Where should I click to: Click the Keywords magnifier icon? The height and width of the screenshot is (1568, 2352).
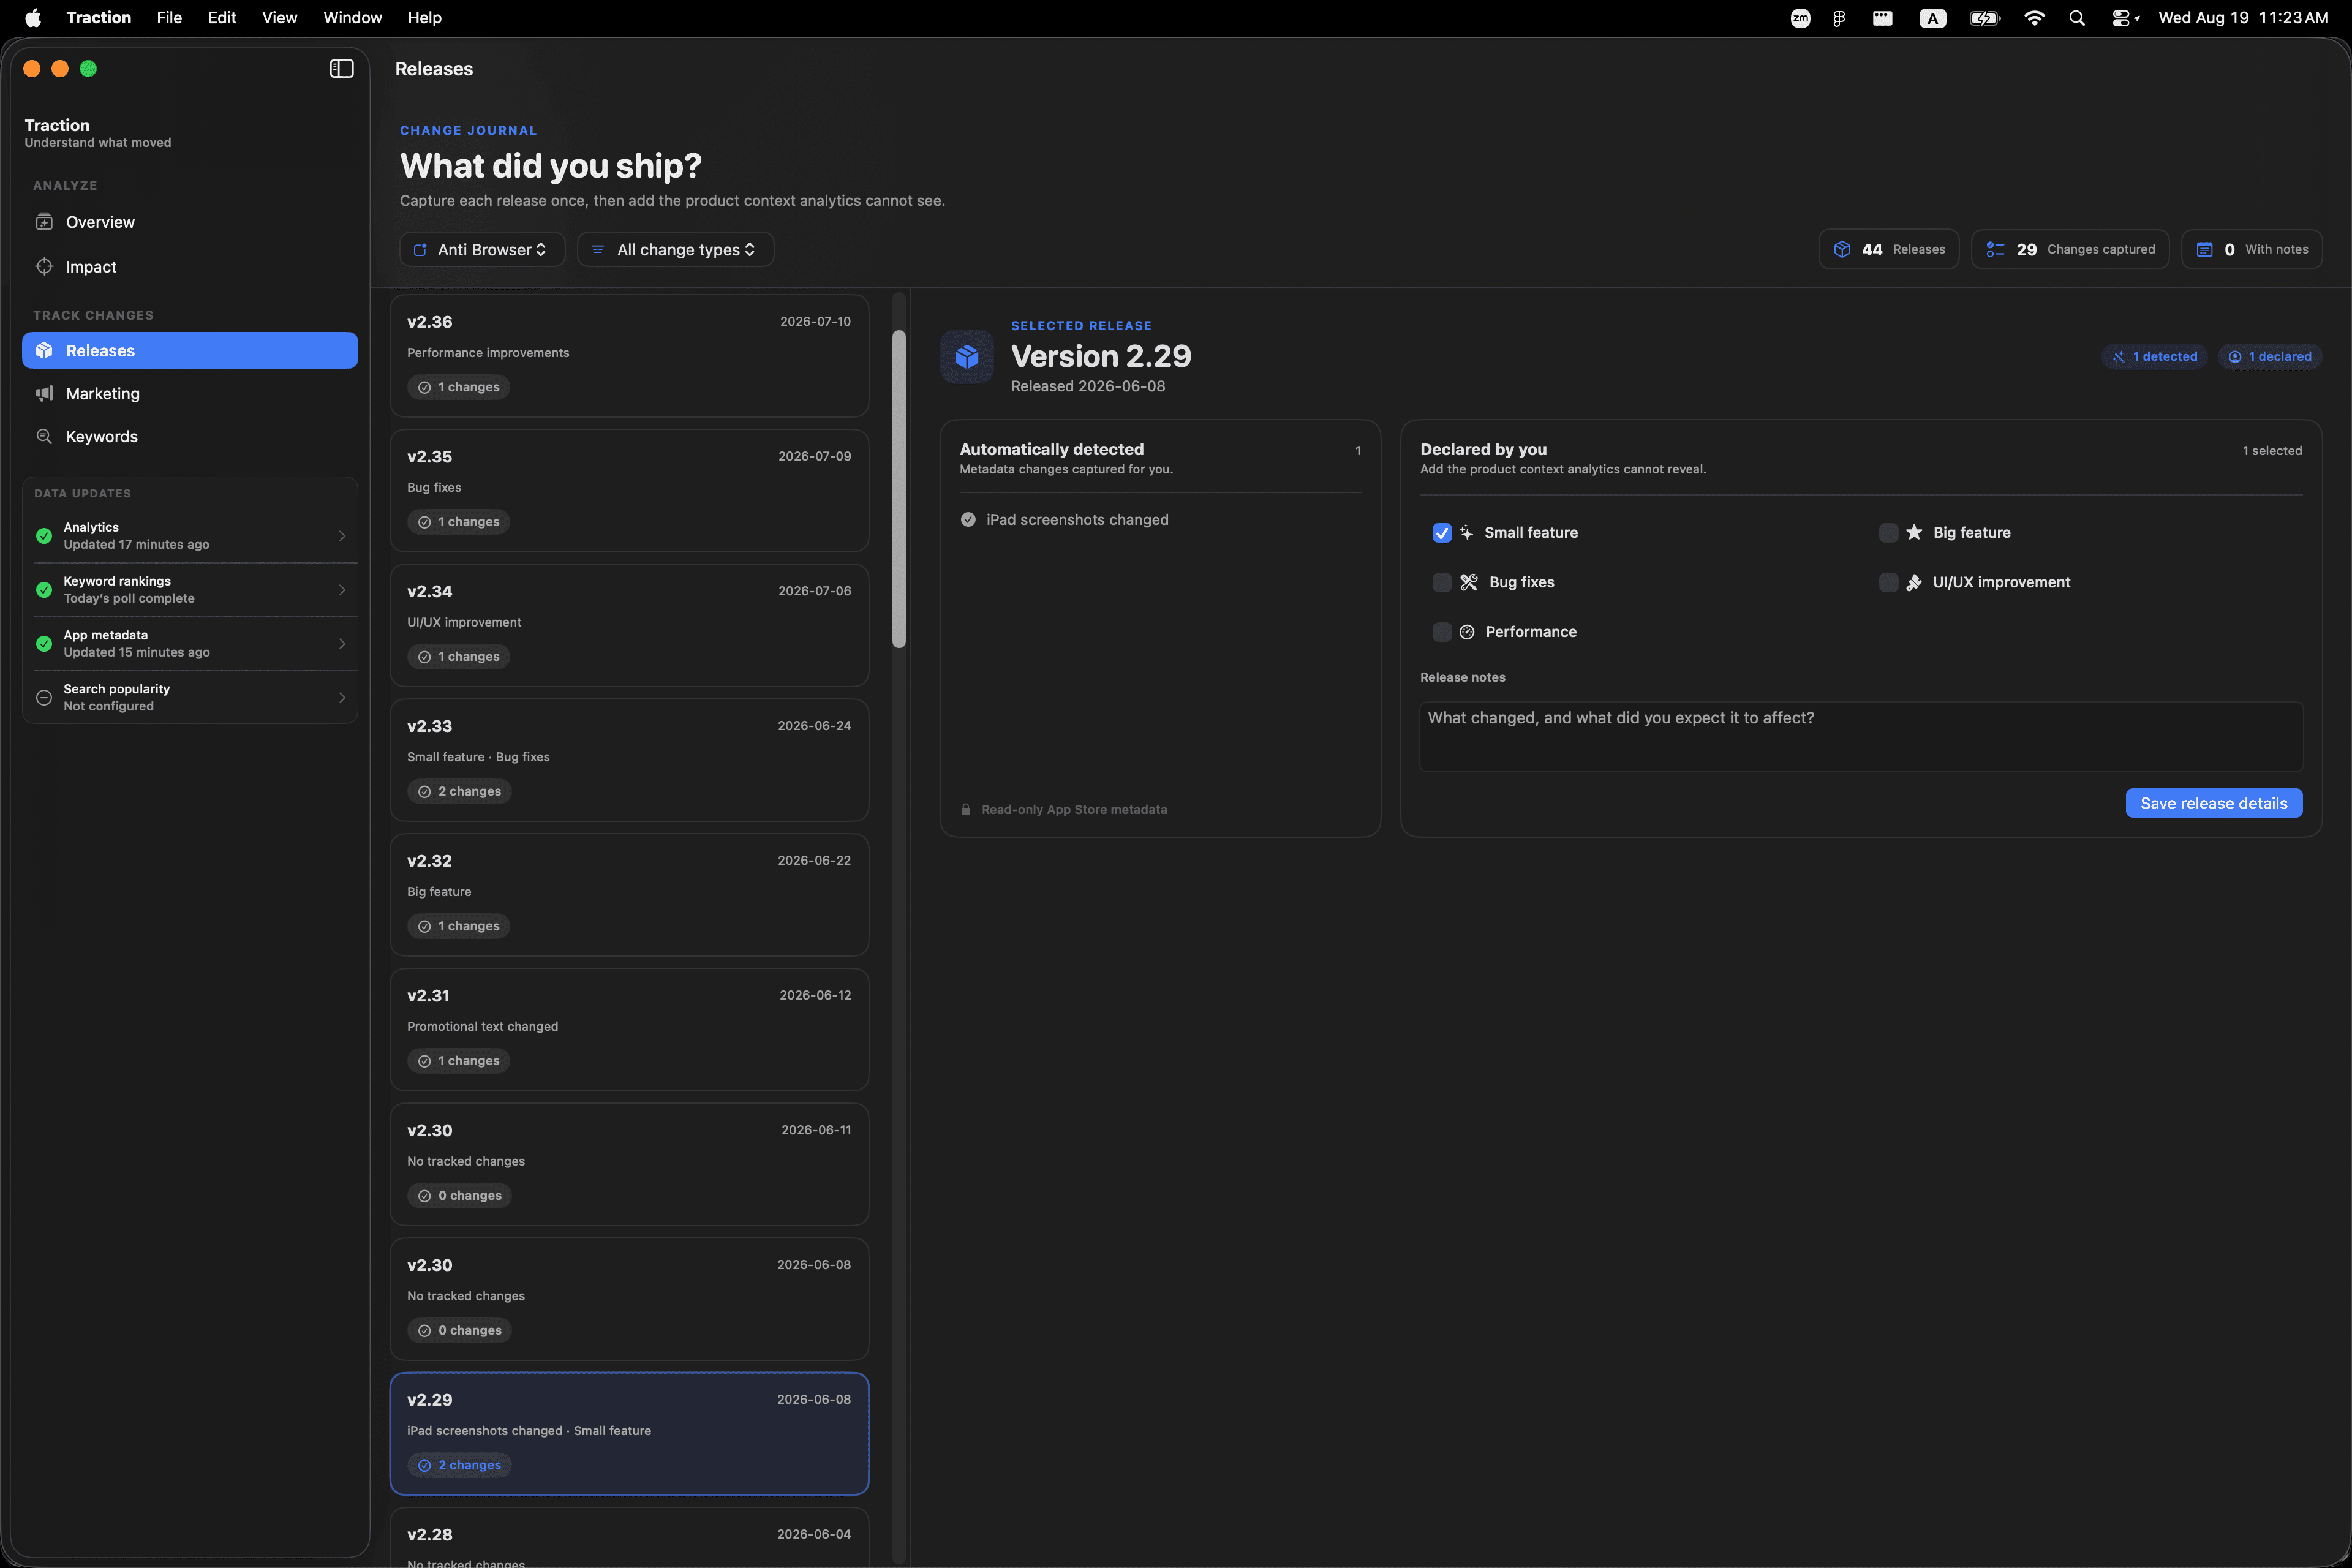point(44,436)
